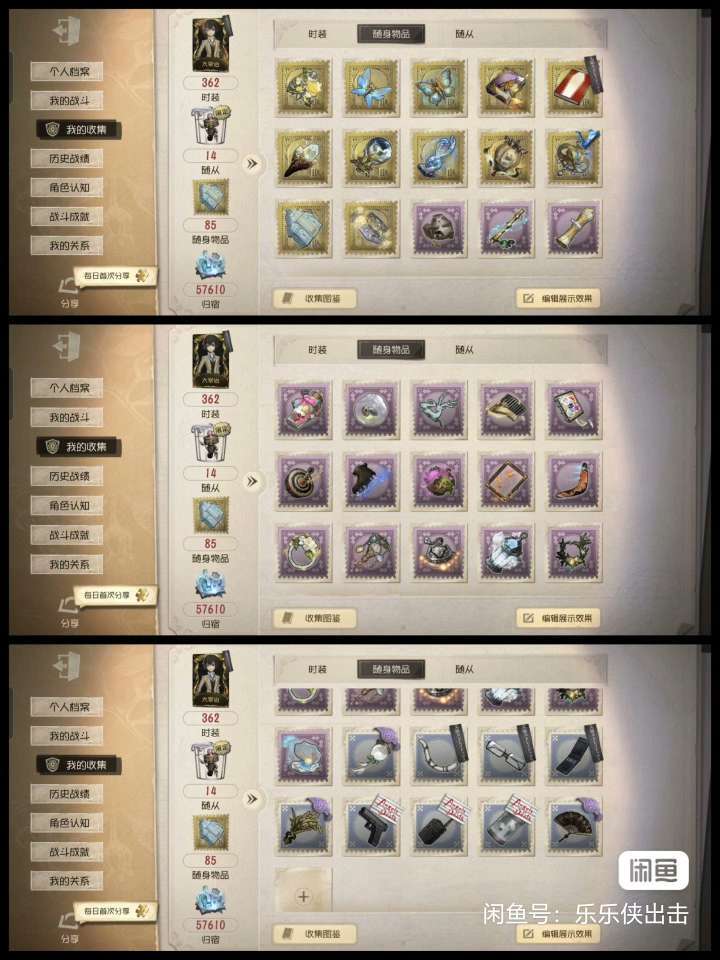Choose the eyeglasses accessory item
Viewport: 720px width, 960px height.
[506, 756]
